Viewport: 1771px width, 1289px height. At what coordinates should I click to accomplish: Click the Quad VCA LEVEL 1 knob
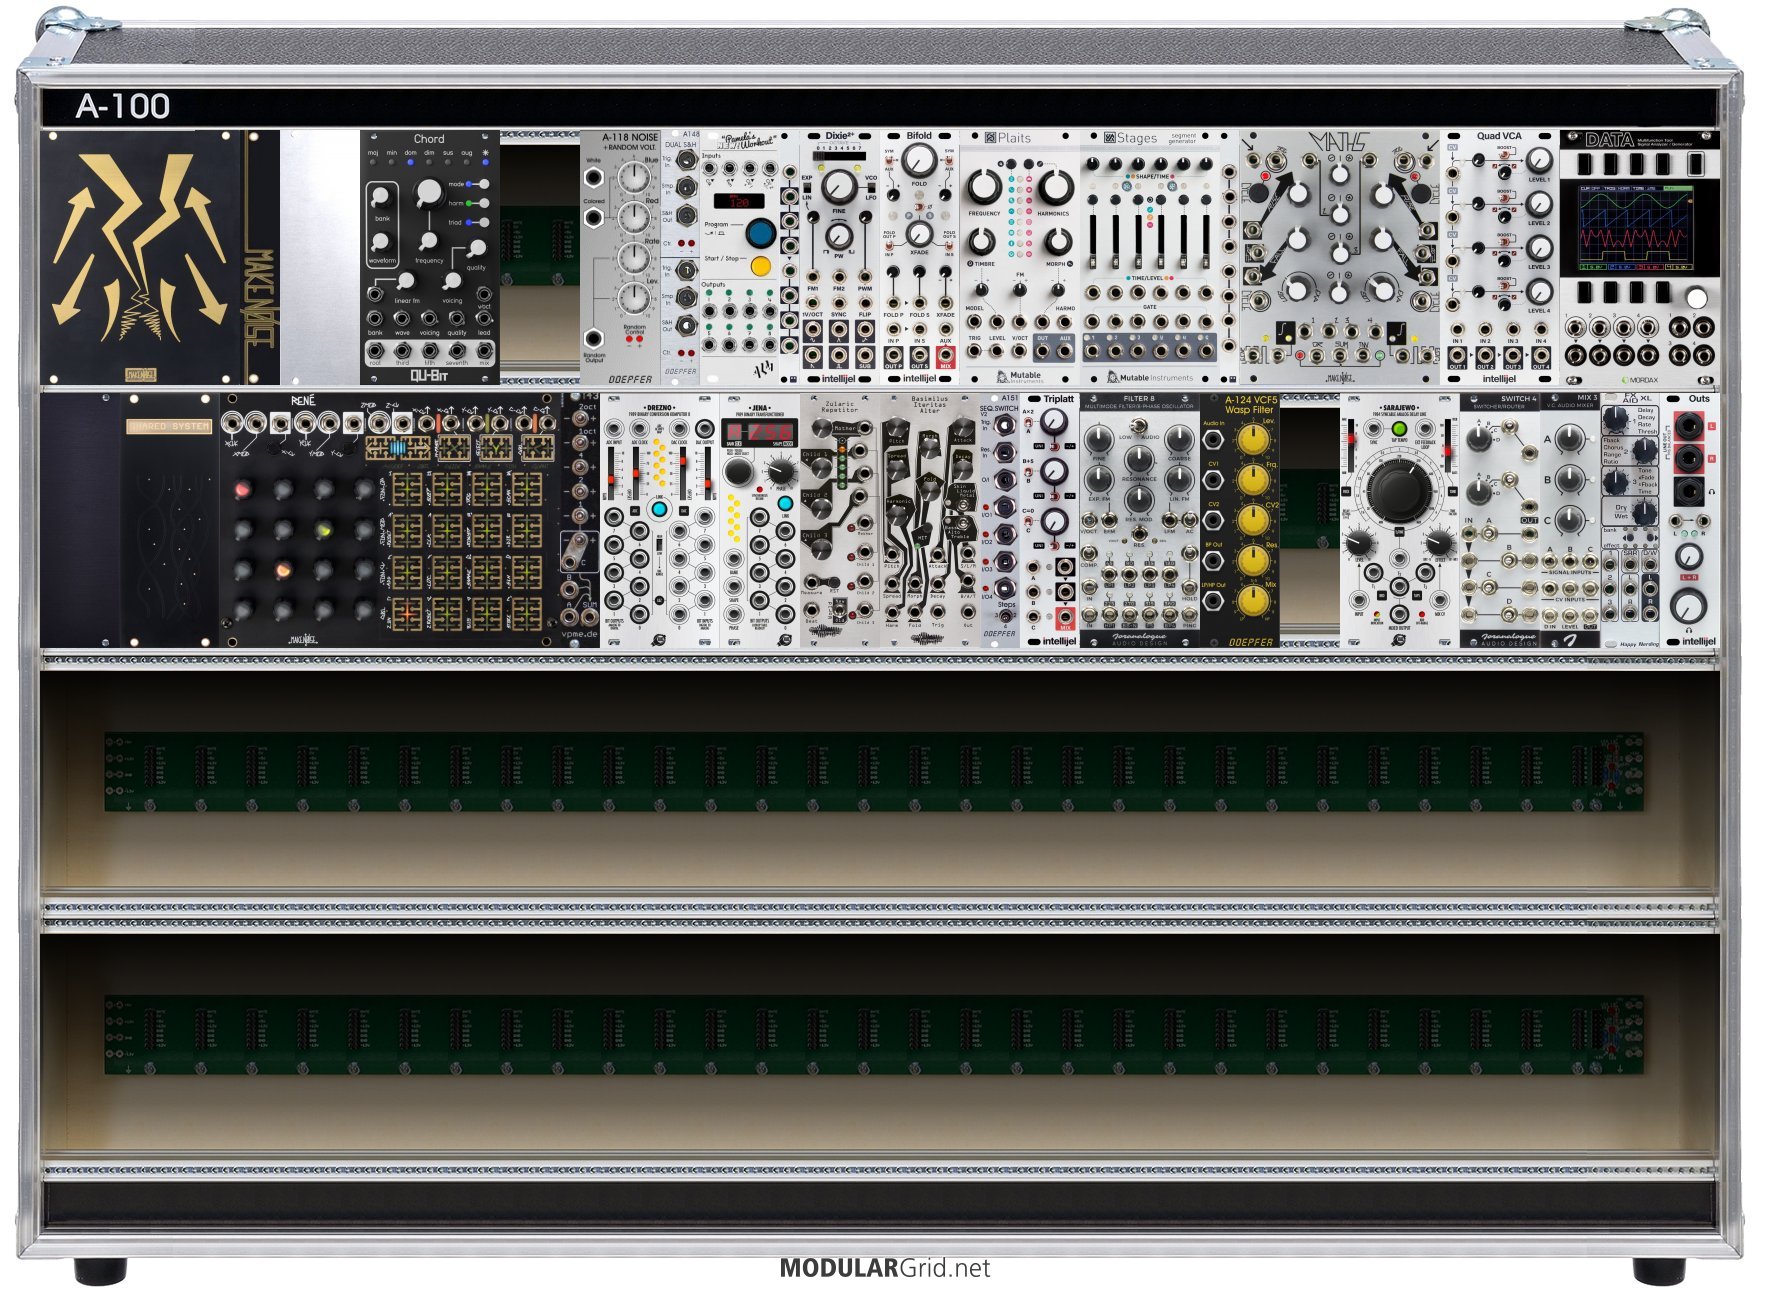point(1539,160)
